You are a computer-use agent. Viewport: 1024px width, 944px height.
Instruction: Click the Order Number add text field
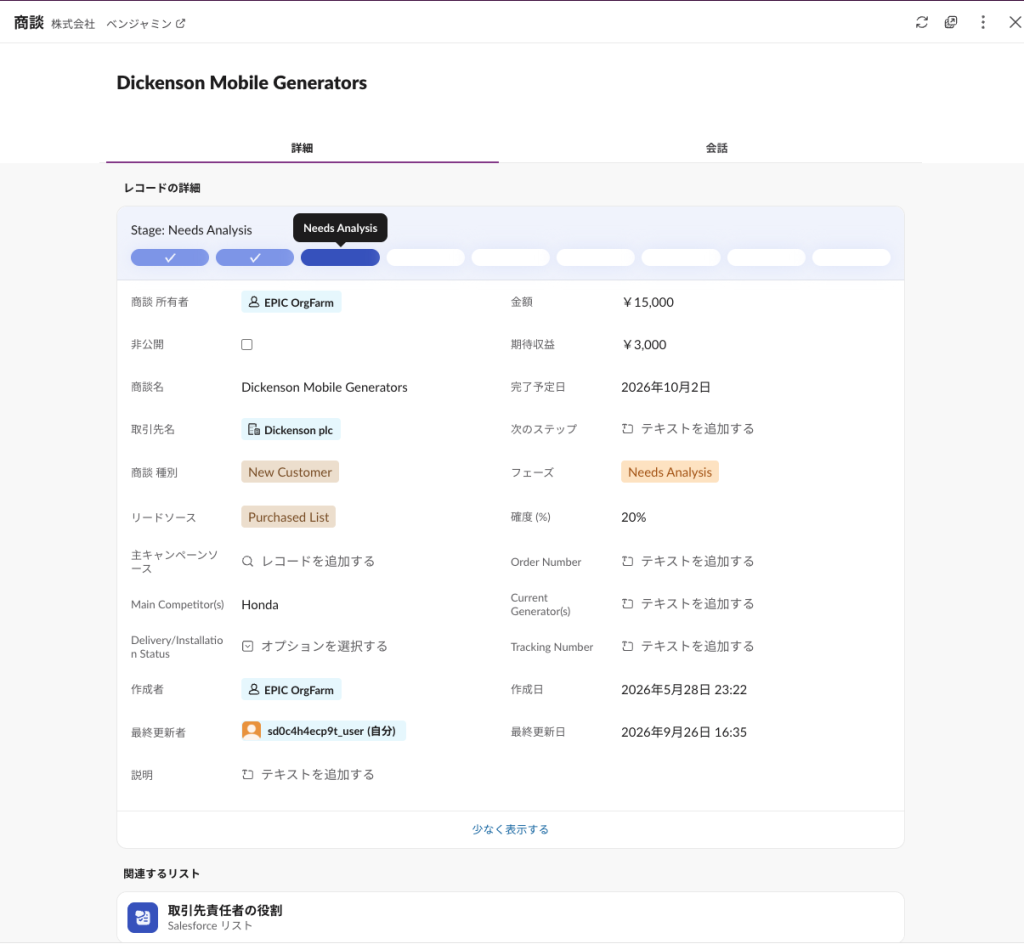688,561
